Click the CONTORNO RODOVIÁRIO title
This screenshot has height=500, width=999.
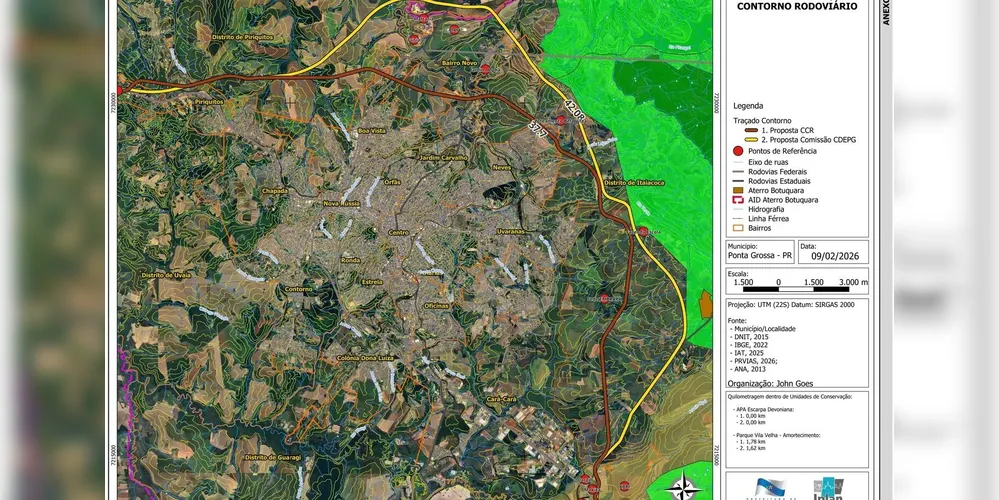coord(797,6)
